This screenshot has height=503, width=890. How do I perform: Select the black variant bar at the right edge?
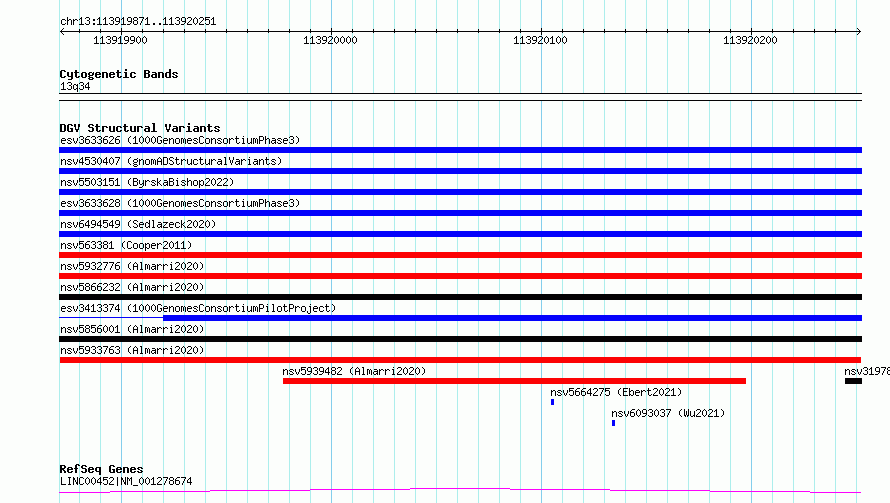tap(853, 381)
